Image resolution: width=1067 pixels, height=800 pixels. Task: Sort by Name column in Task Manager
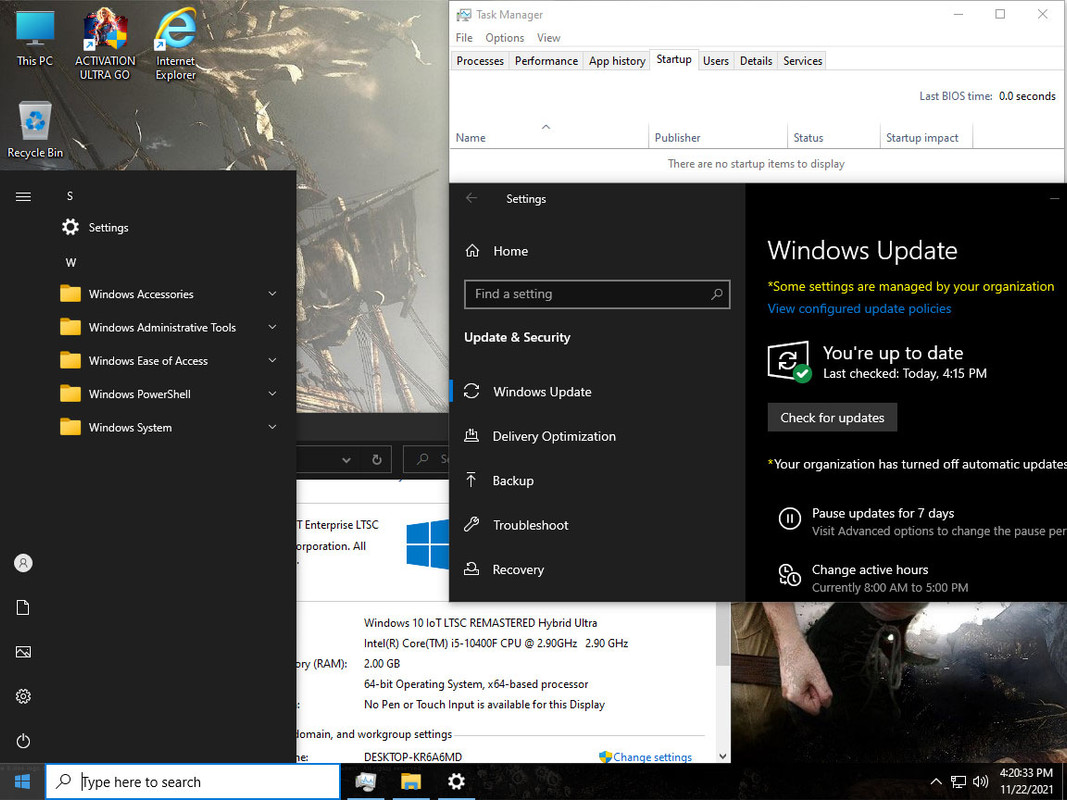coord(548,135)
